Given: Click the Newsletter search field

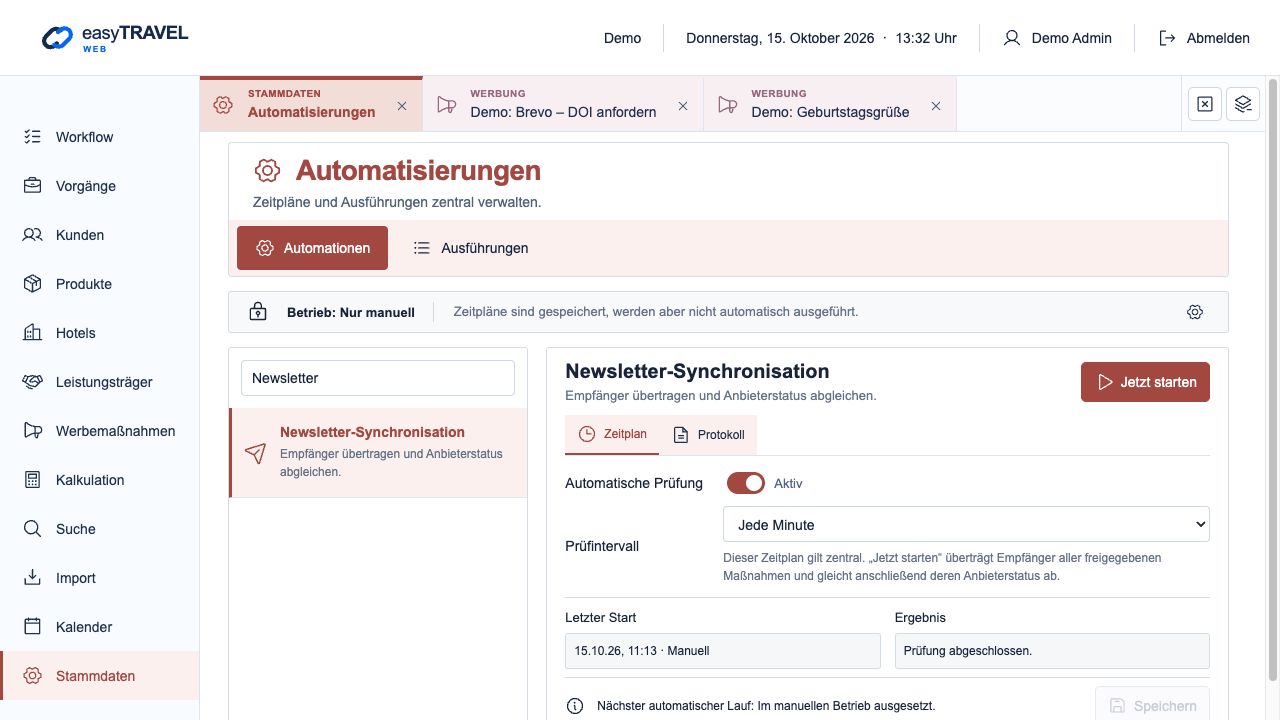Looking at the screenshot, I should click(378, 378).
